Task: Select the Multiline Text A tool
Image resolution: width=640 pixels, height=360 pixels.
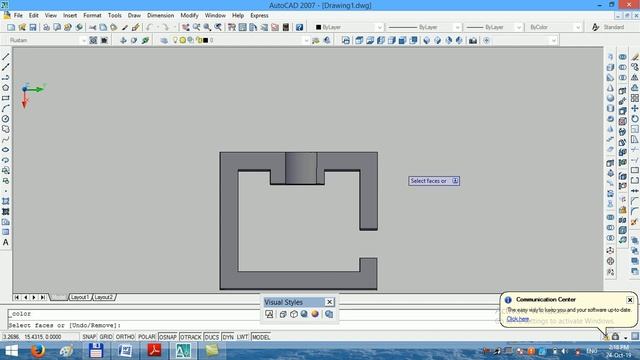Action: coord(6,242)
